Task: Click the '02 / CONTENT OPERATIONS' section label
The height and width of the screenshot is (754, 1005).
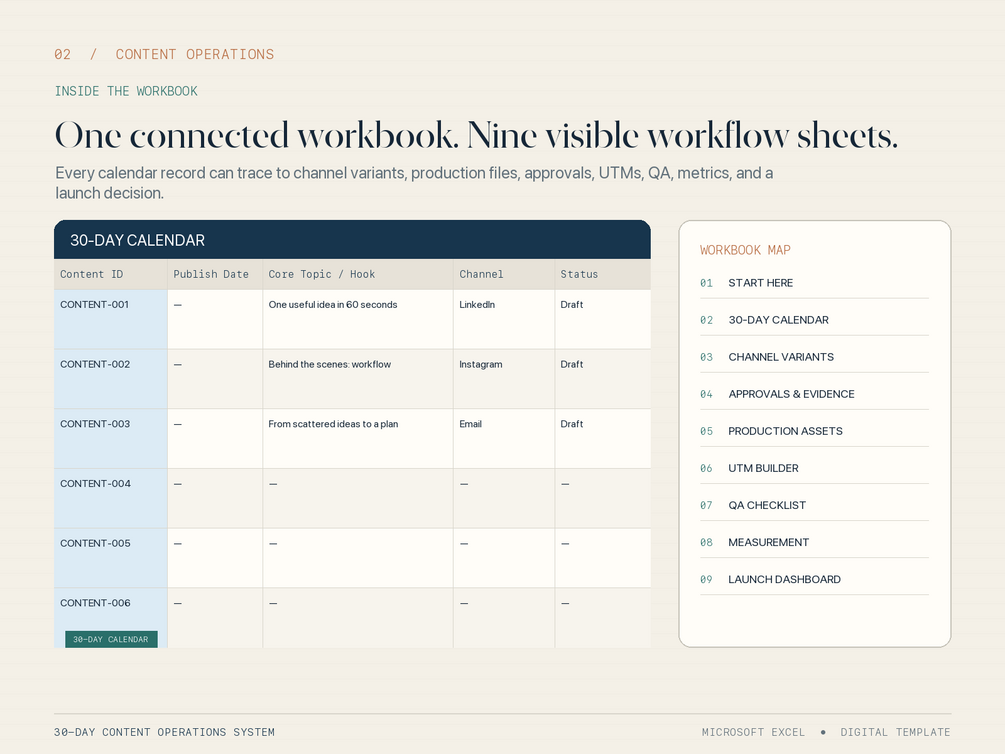Action: (164, 54)
